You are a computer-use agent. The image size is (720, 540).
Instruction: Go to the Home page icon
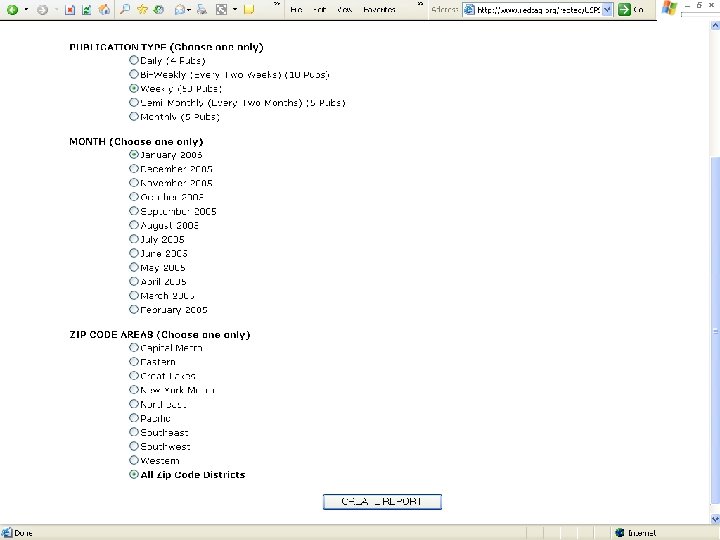(104, 9)
